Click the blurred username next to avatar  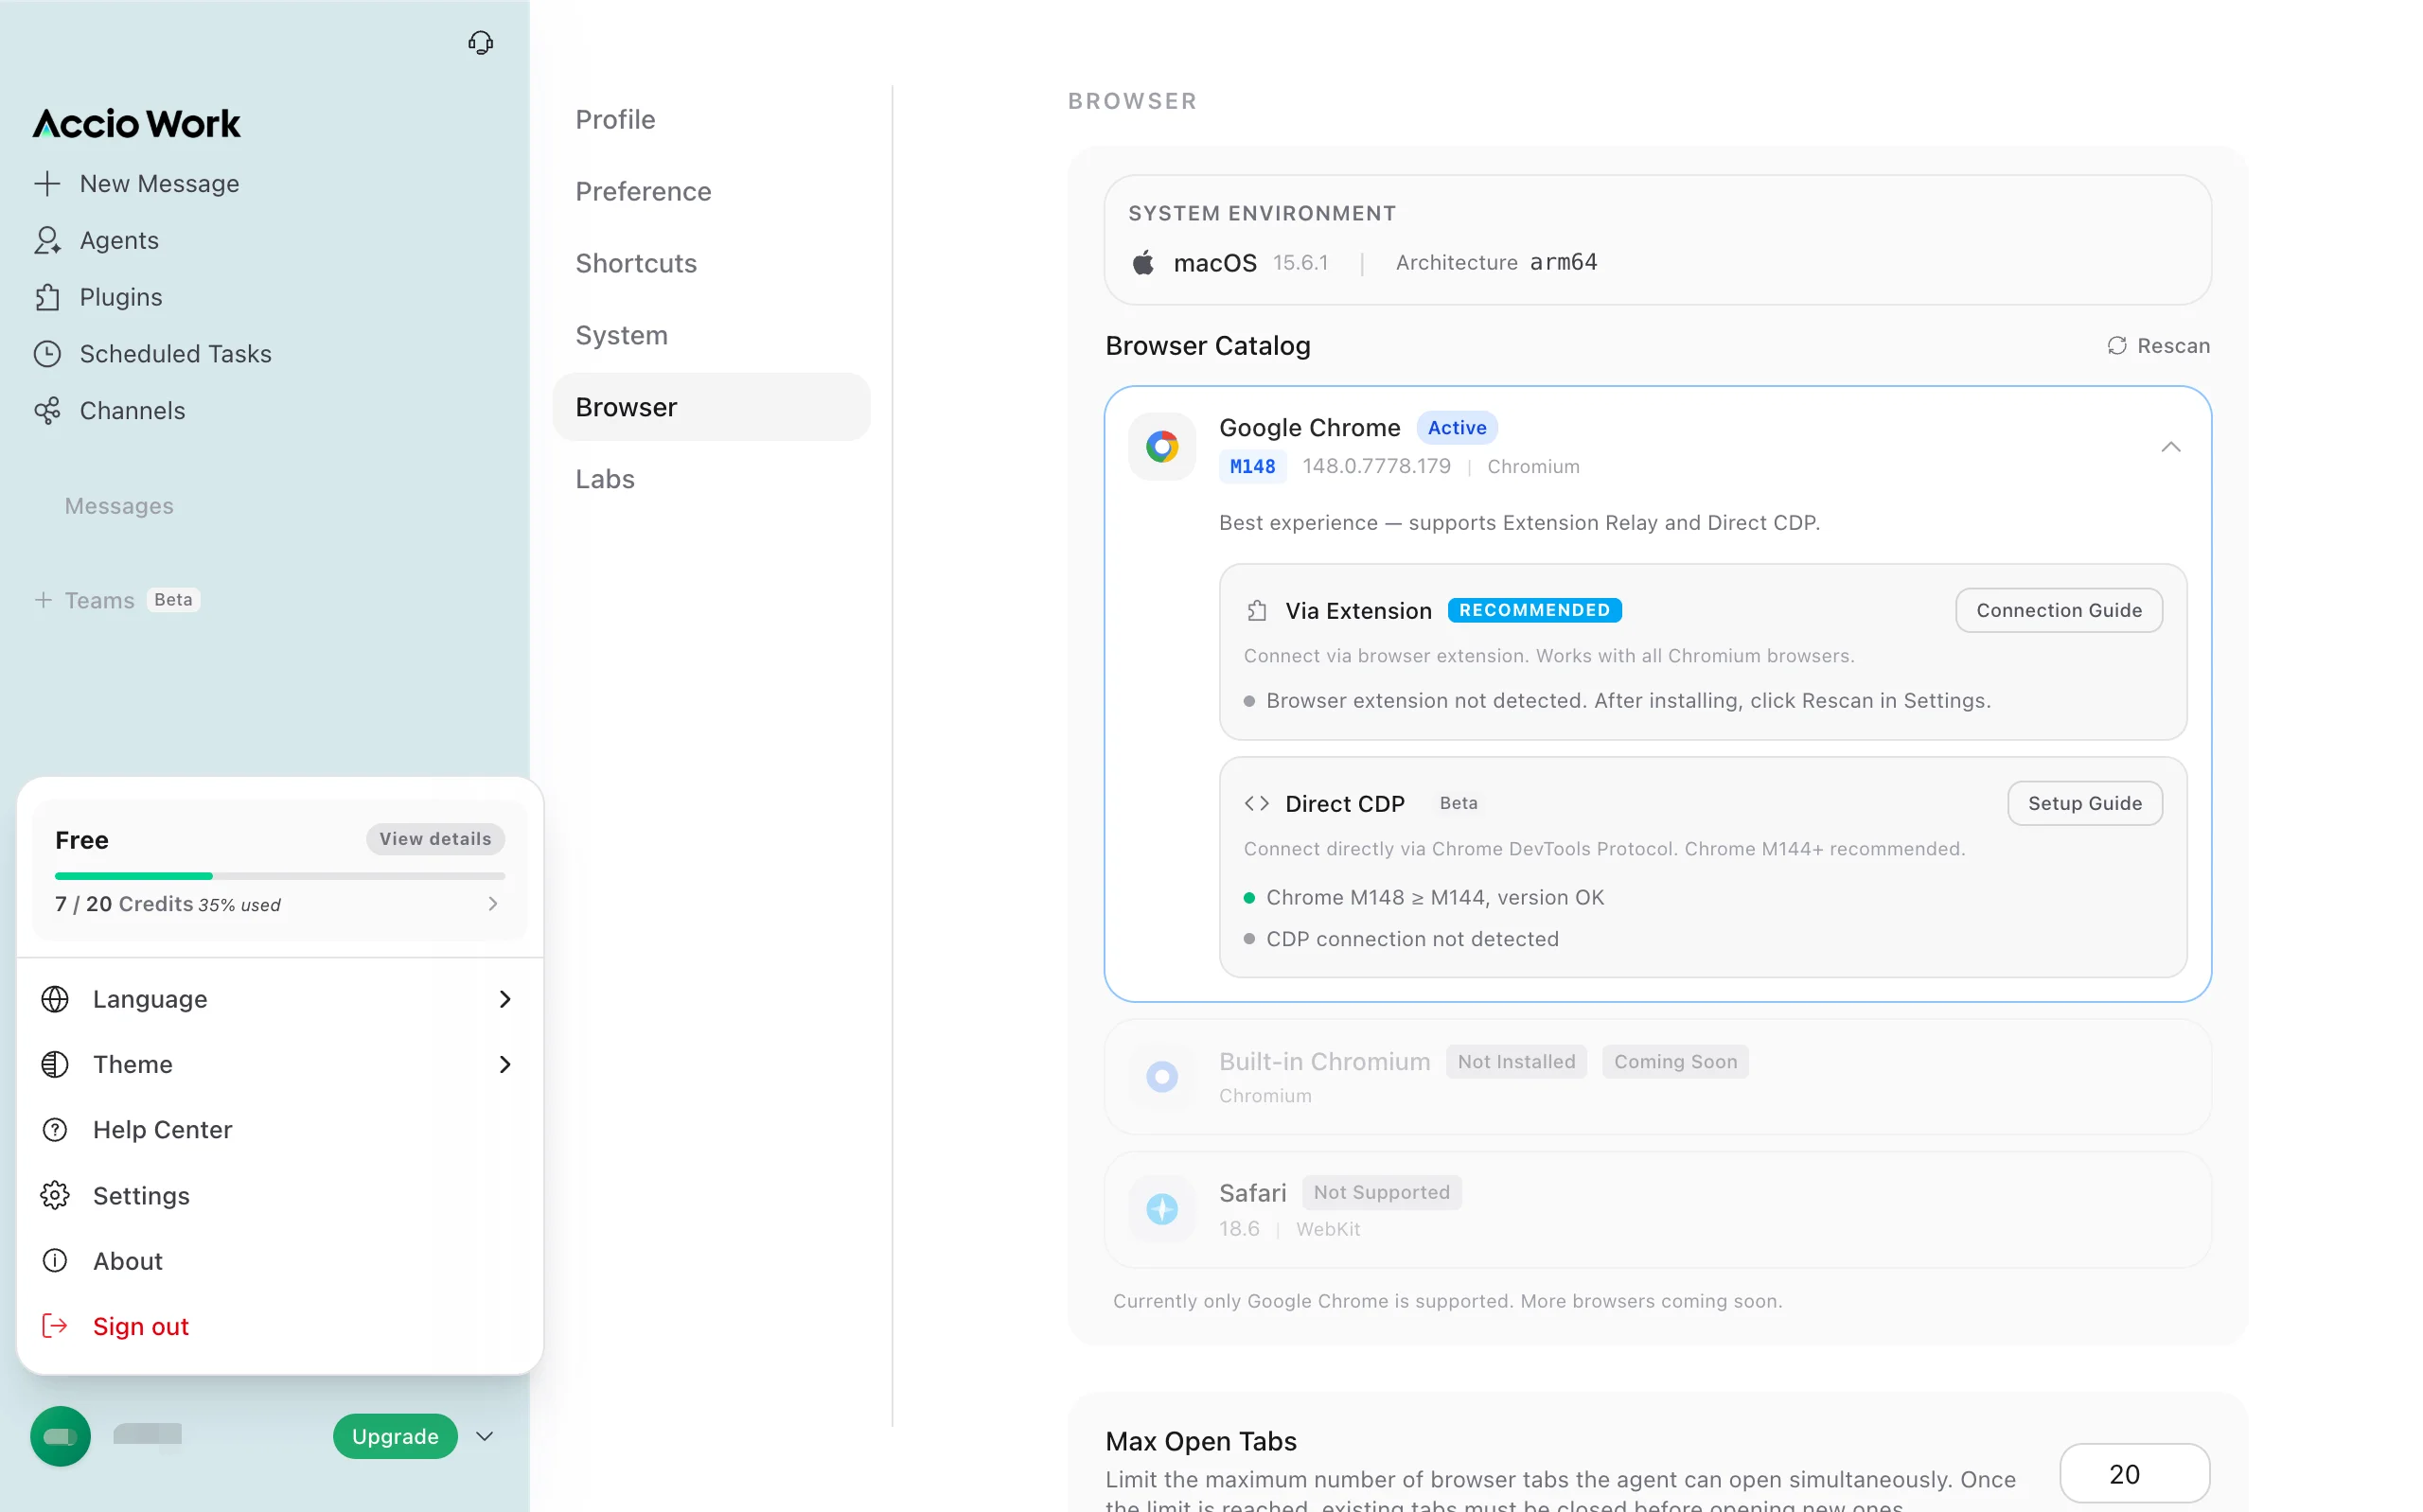click(x=147, y=1434)
